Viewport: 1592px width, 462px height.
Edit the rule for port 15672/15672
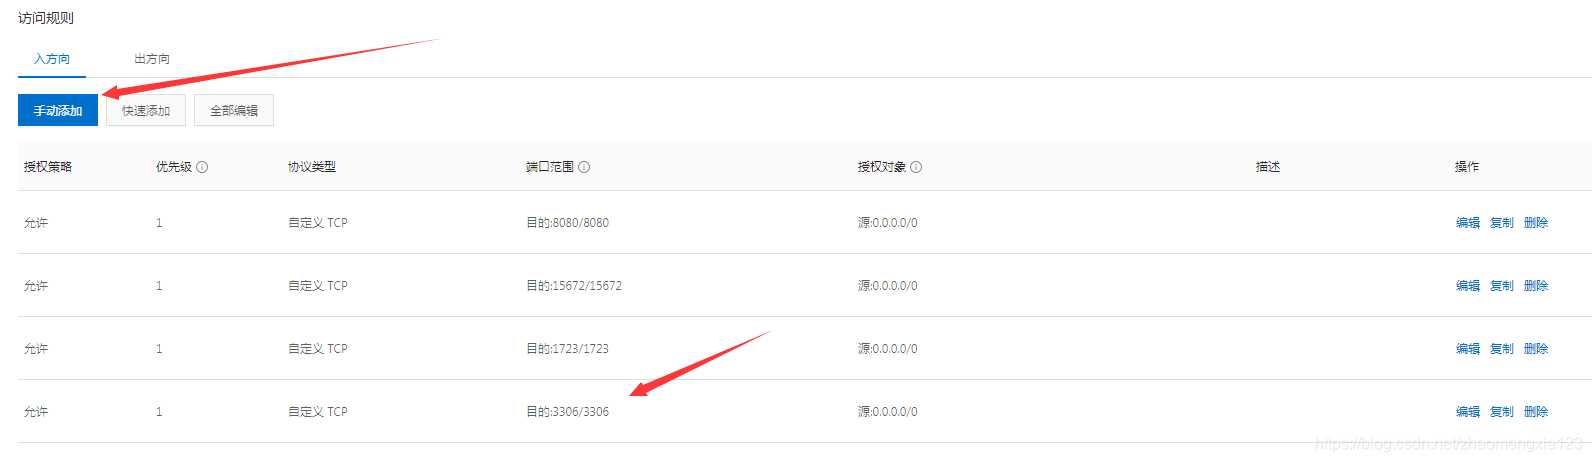pyautogui.click(x=1468, y=286)
